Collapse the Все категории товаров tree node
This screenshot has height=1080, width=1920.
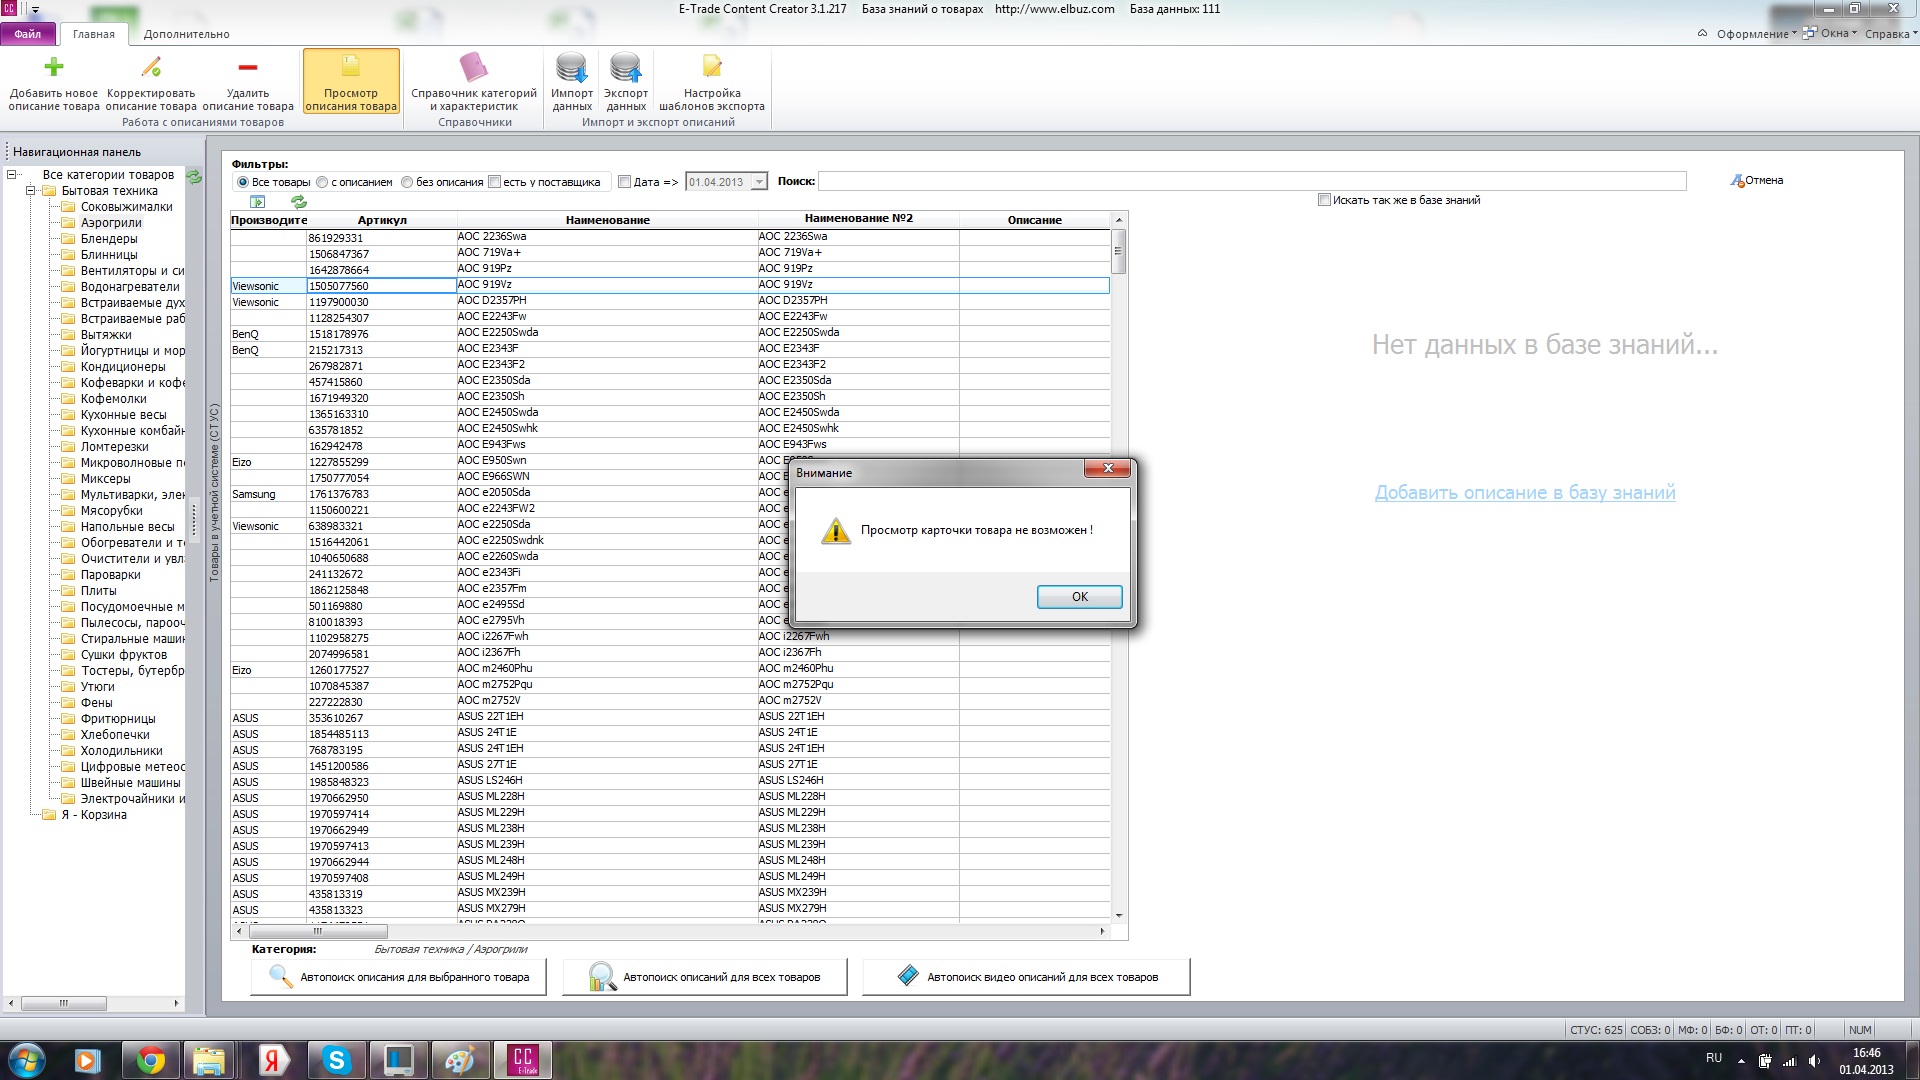click(12, 175)
